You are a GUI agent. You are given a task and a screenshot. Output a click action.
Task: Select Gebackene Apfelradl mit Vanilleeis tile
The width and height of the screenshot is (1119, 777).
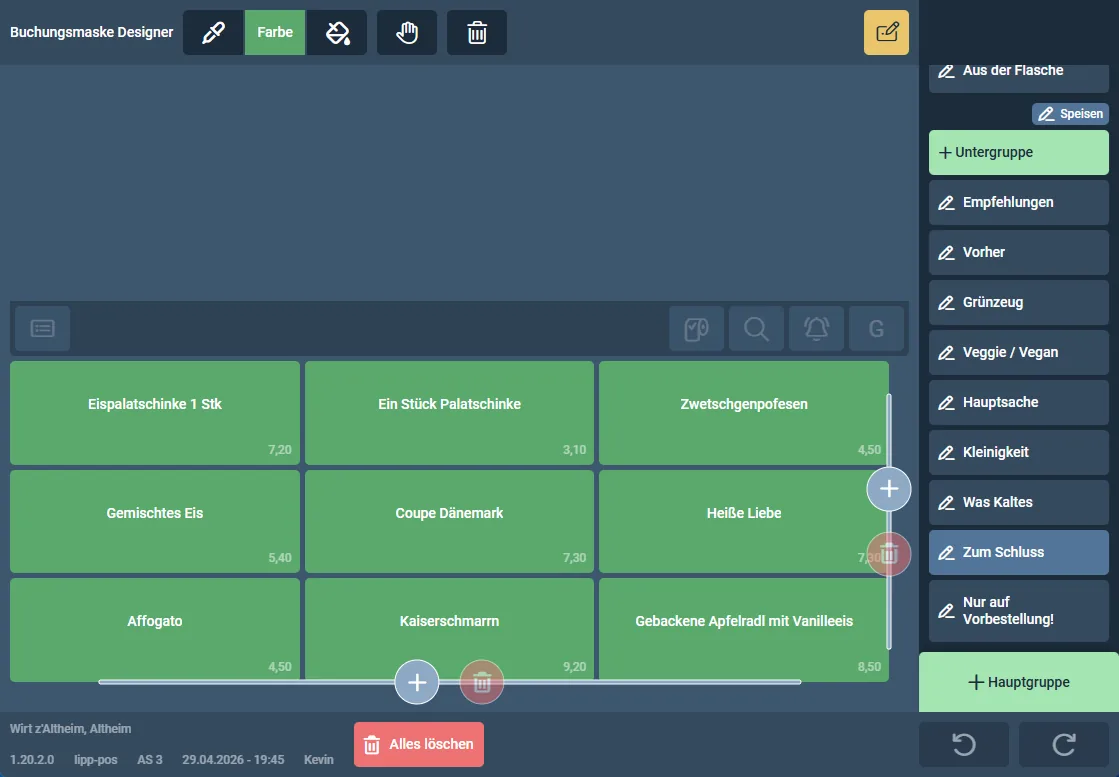pyautogui.click(x=744, y=630)
